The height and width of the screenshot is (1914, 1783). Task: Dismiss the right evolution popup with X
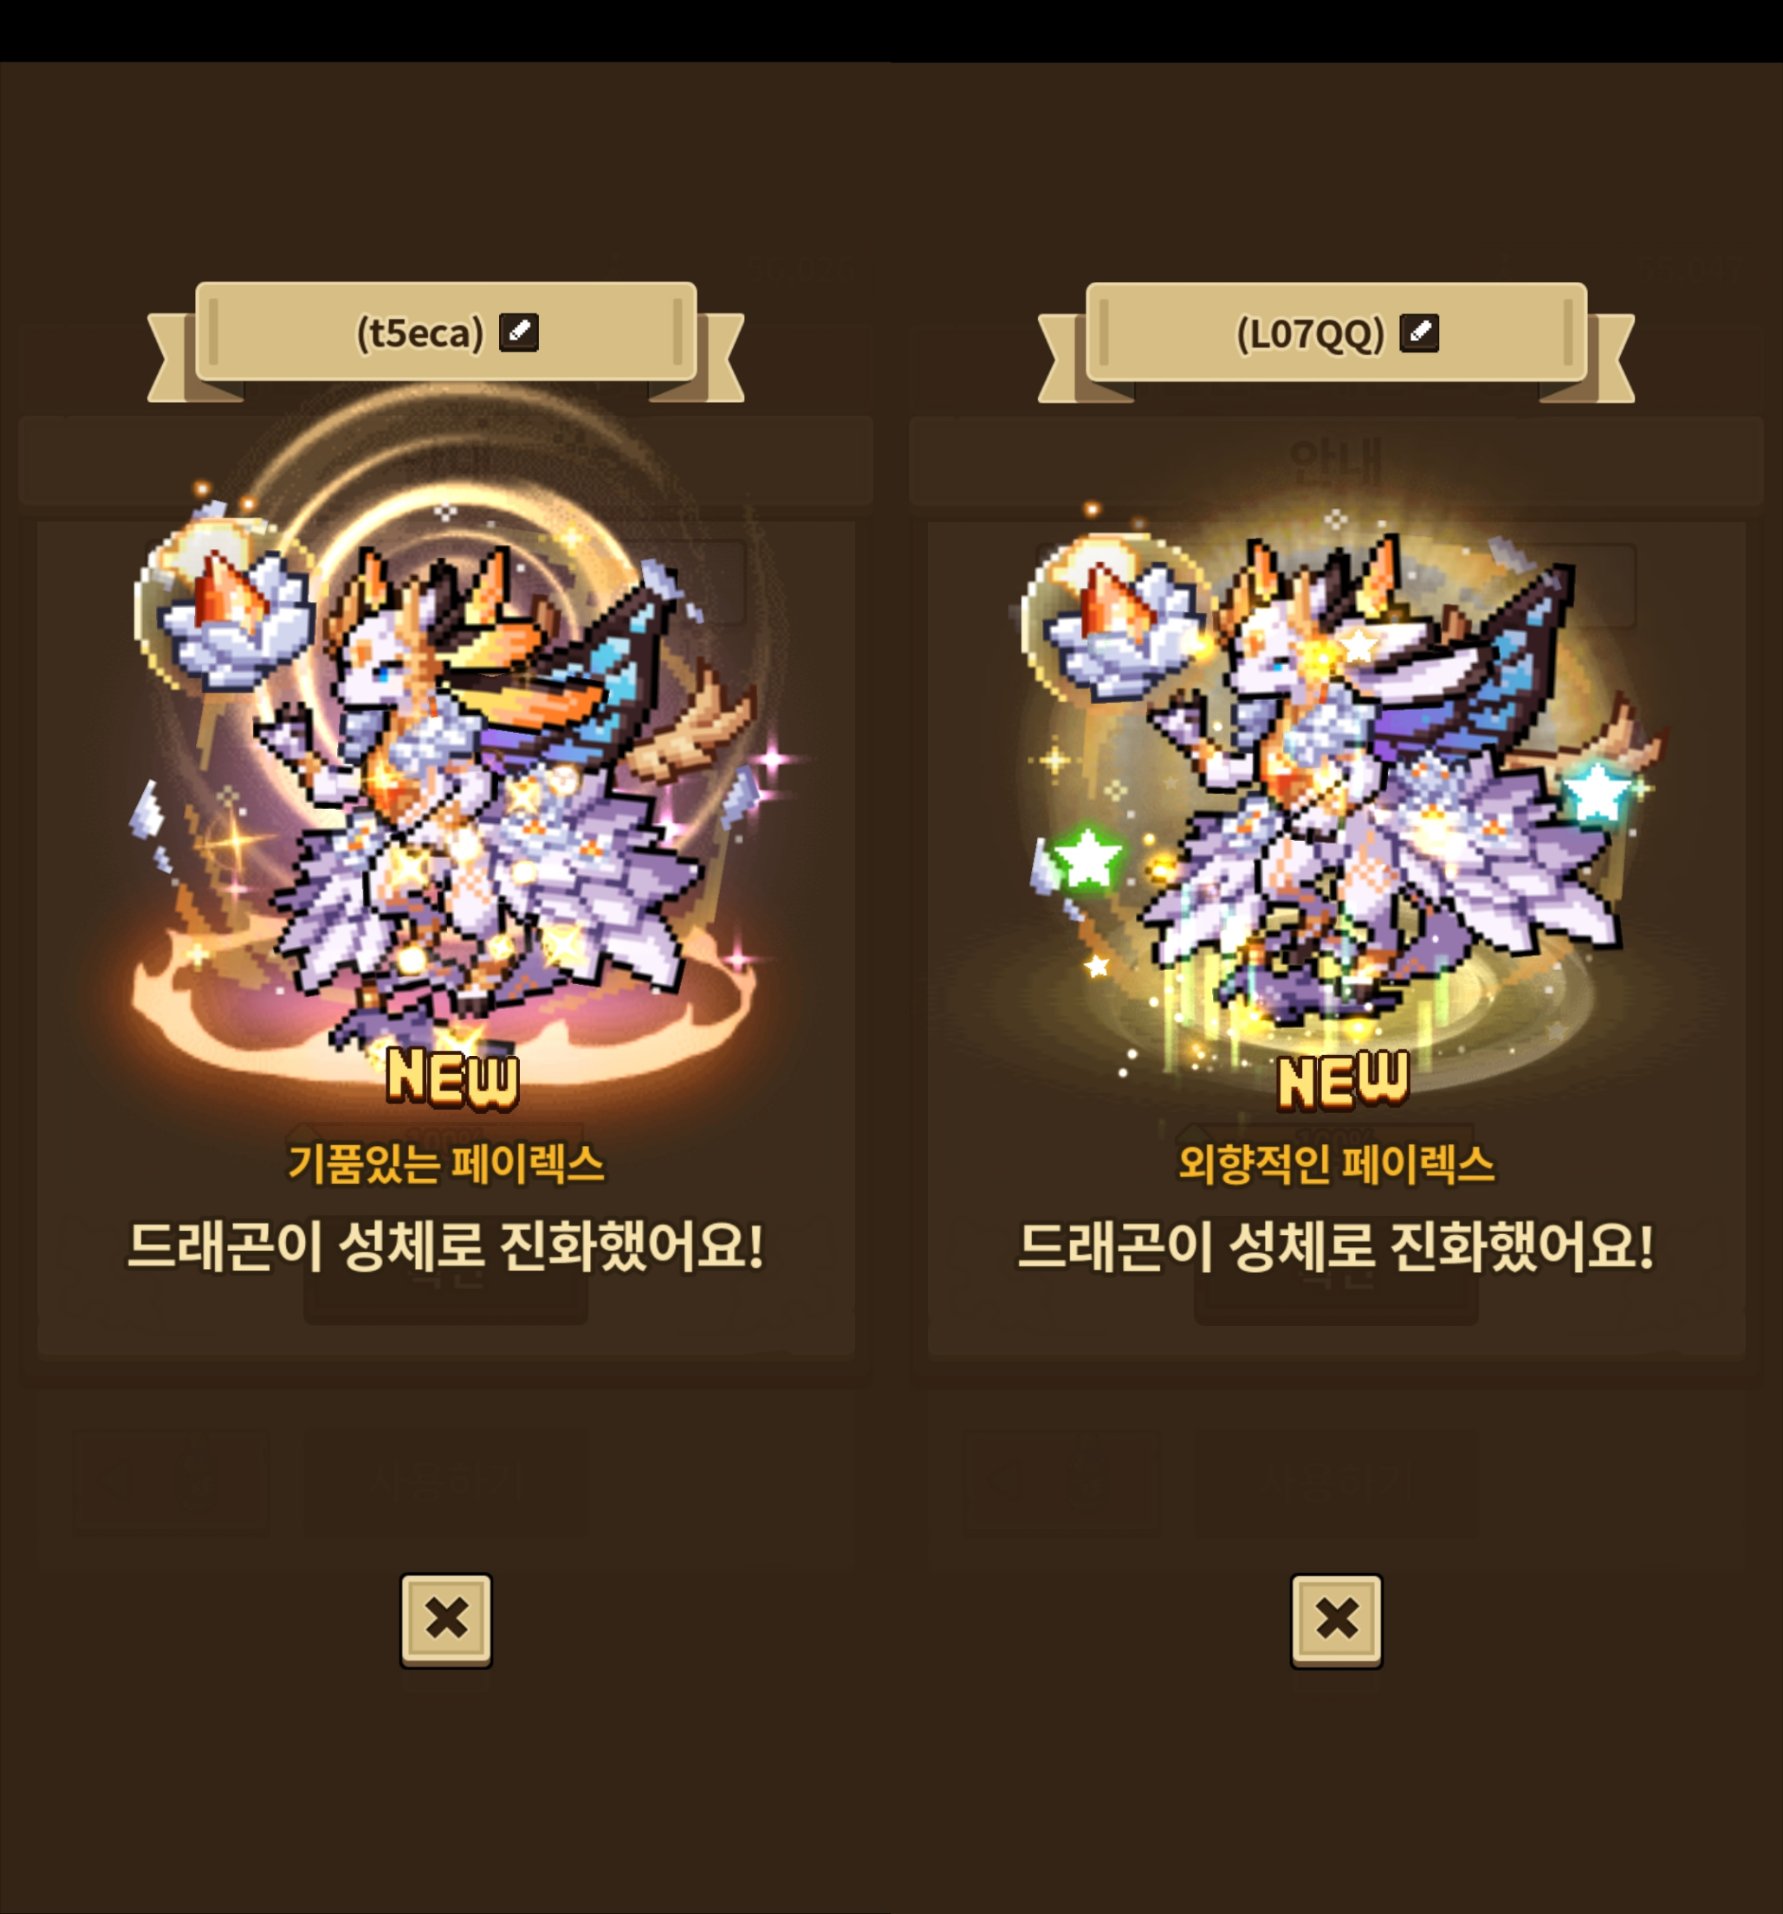[x=1336, y=1620]
